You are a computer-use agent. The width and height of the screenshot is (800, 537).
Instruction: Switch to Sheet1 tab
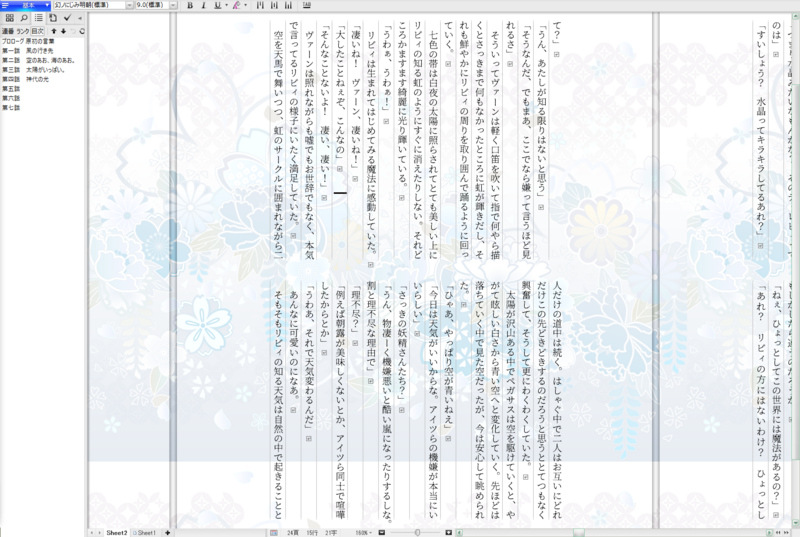click(144, 532)
